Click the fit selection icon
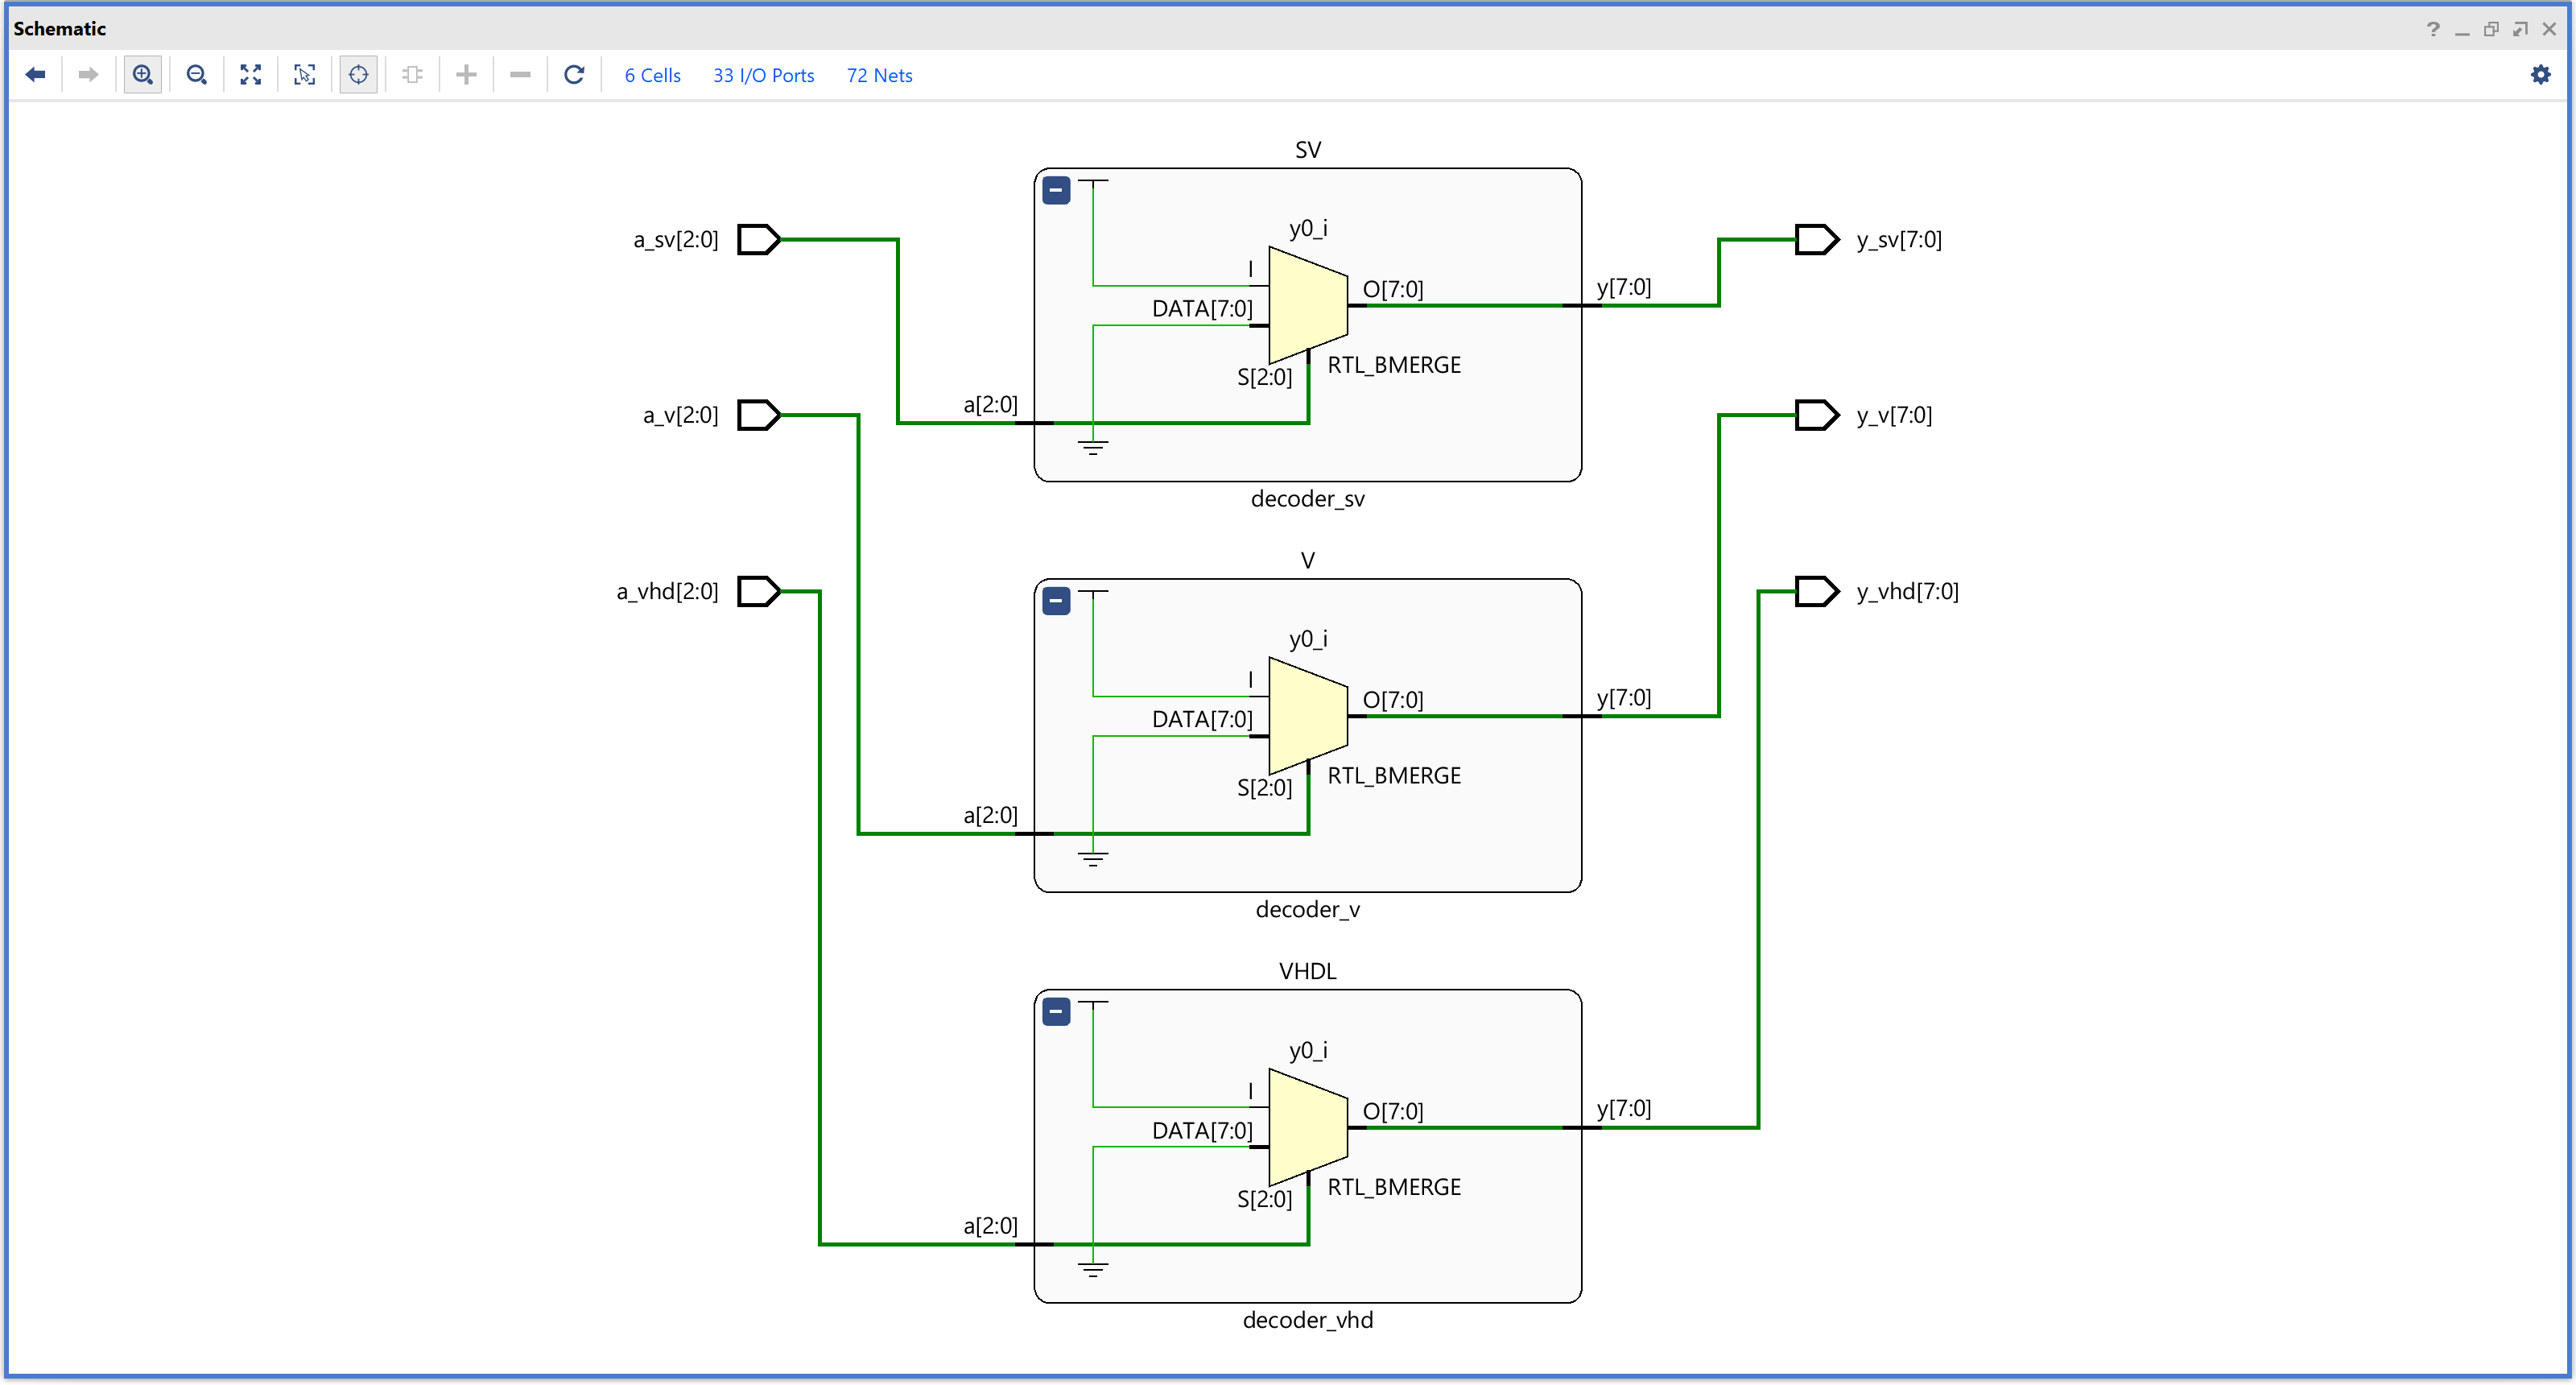This screenshot has height=1385, width=2576. 305,75
